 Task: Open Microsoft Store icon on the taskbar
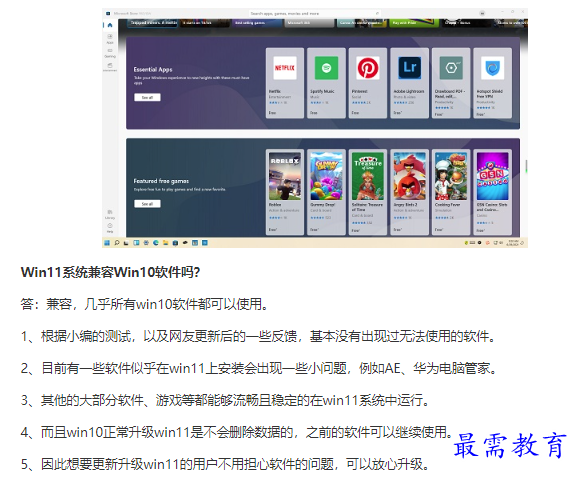click(175, 243)
